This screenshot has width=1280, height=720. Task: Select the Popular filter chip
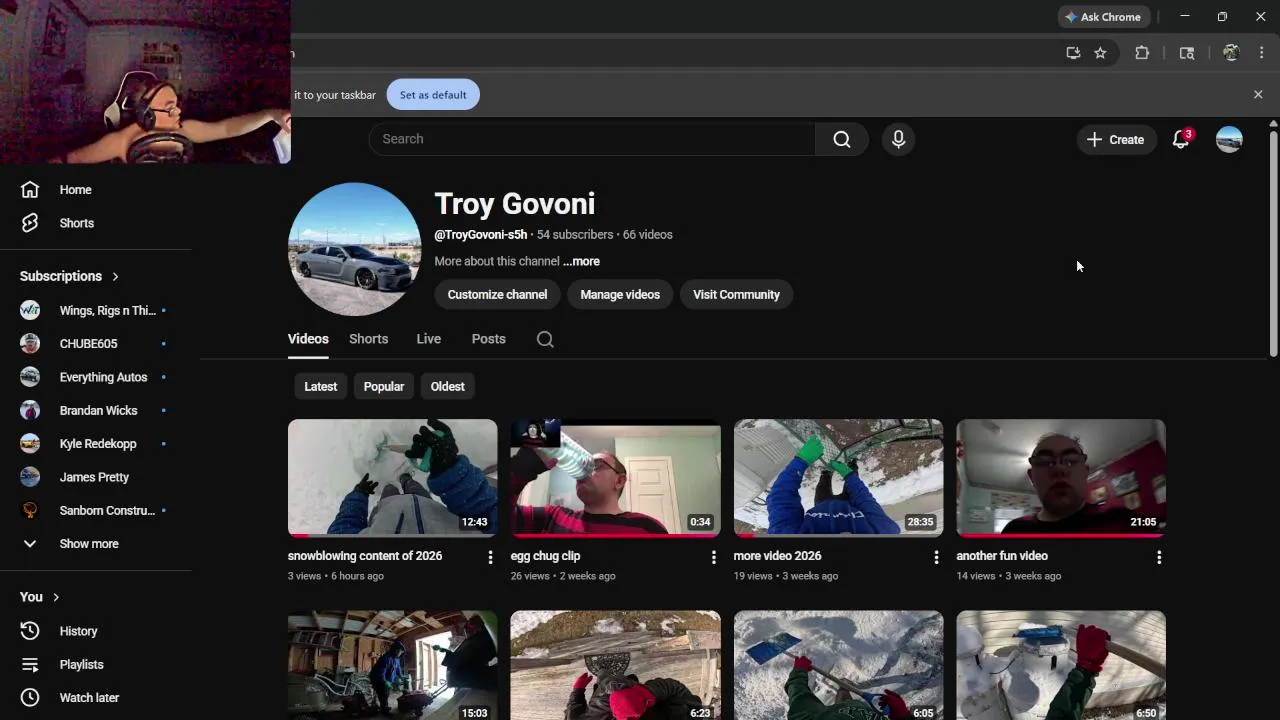click(384, 386)
